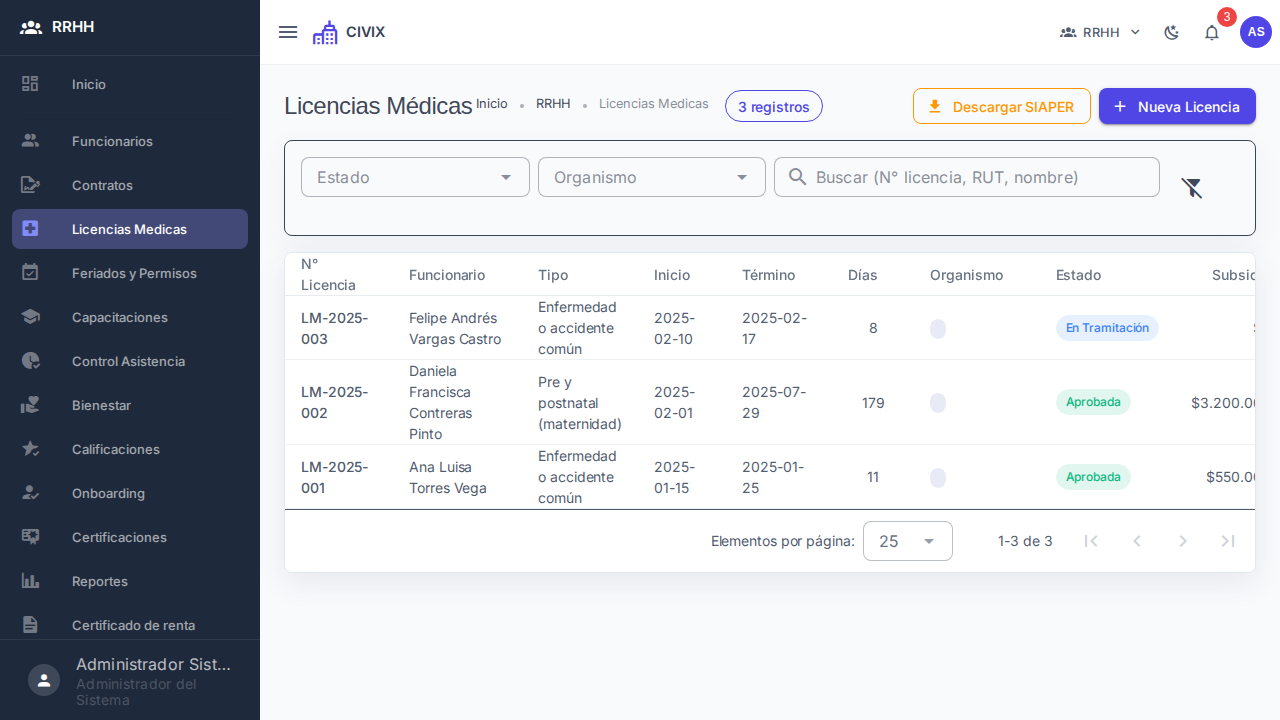The width and height of the screenshot is (1280, 720).
Task: Click the Nueva Licencia button
Action: coord(1177,106)
